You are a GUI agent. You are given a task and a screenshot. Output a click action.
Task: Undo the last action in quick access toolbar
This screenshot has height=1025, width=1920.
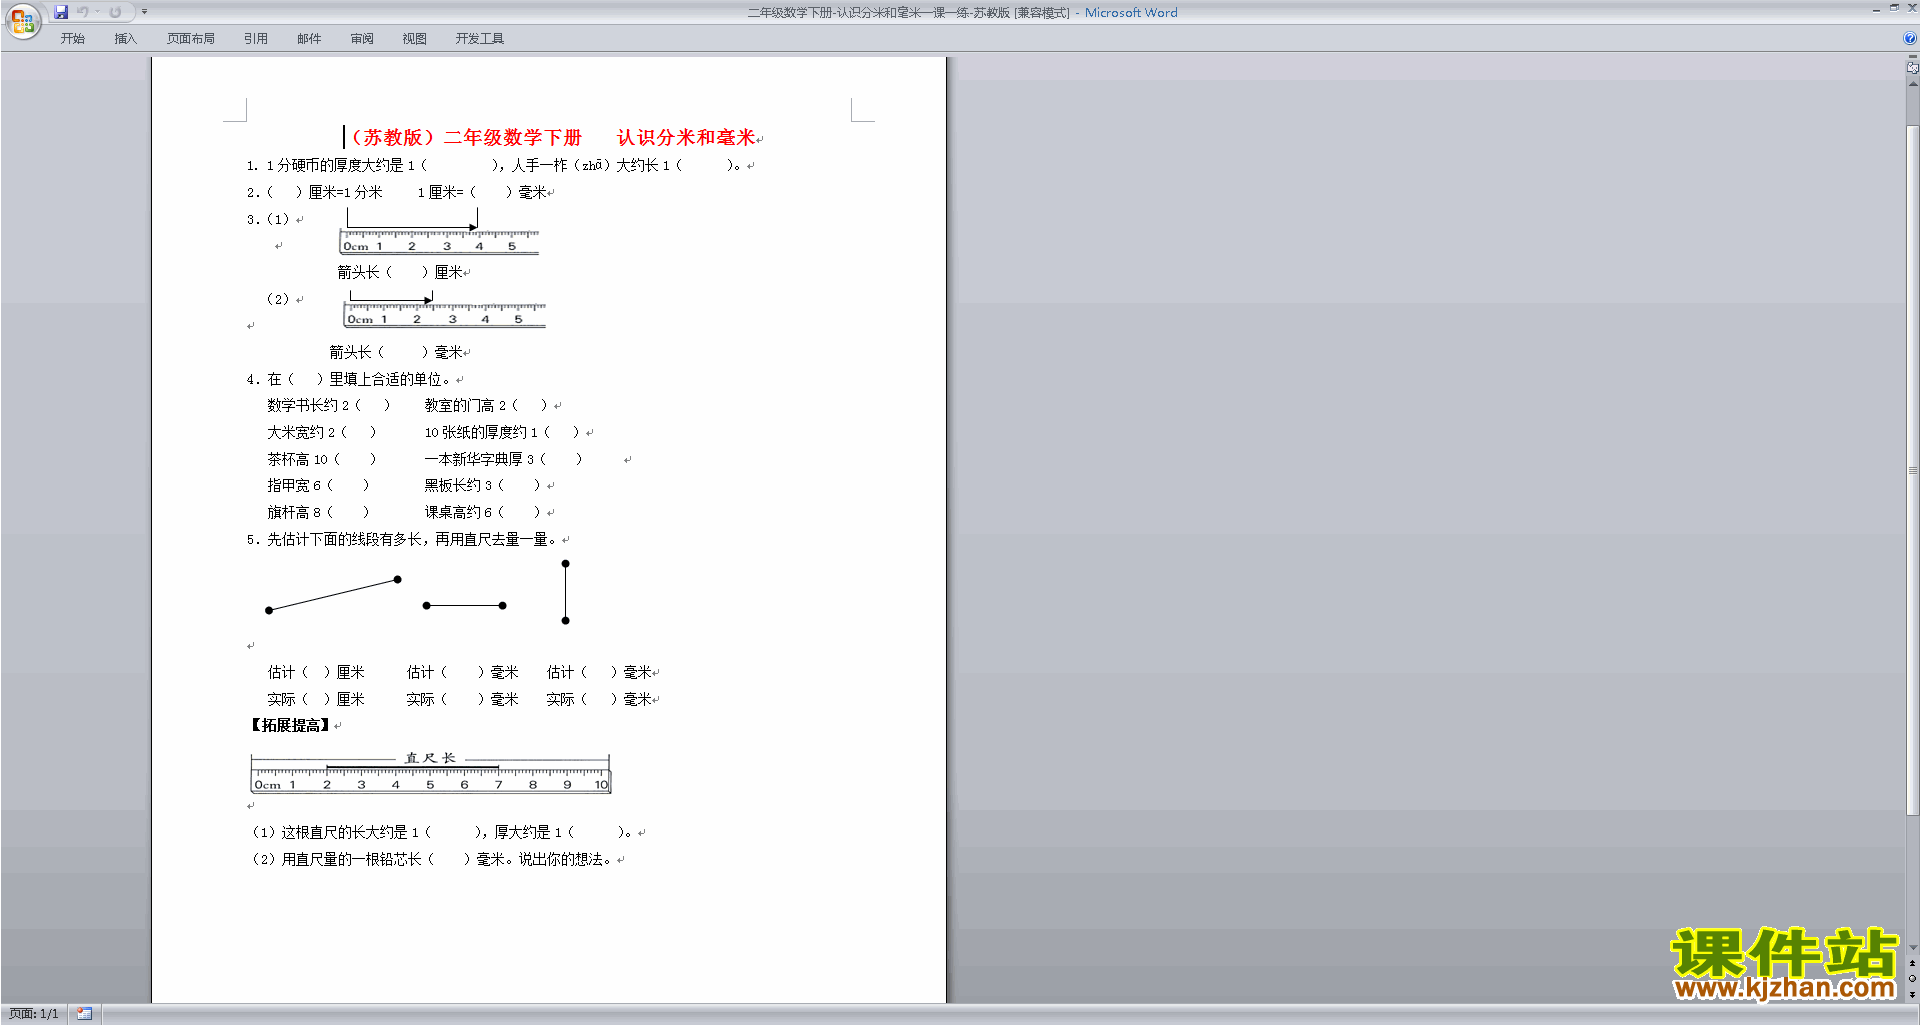tap(83, 12)
